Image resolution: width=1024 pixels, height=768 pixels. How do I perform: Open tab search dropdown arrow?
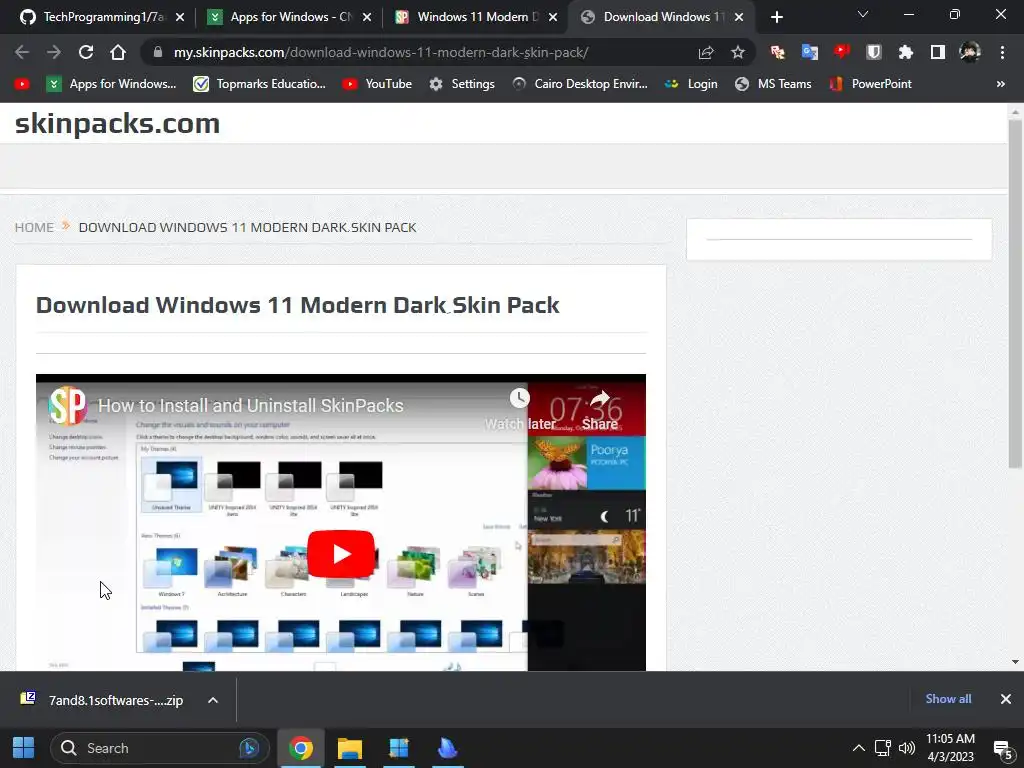pyautogui.click(x=863, y=14)
